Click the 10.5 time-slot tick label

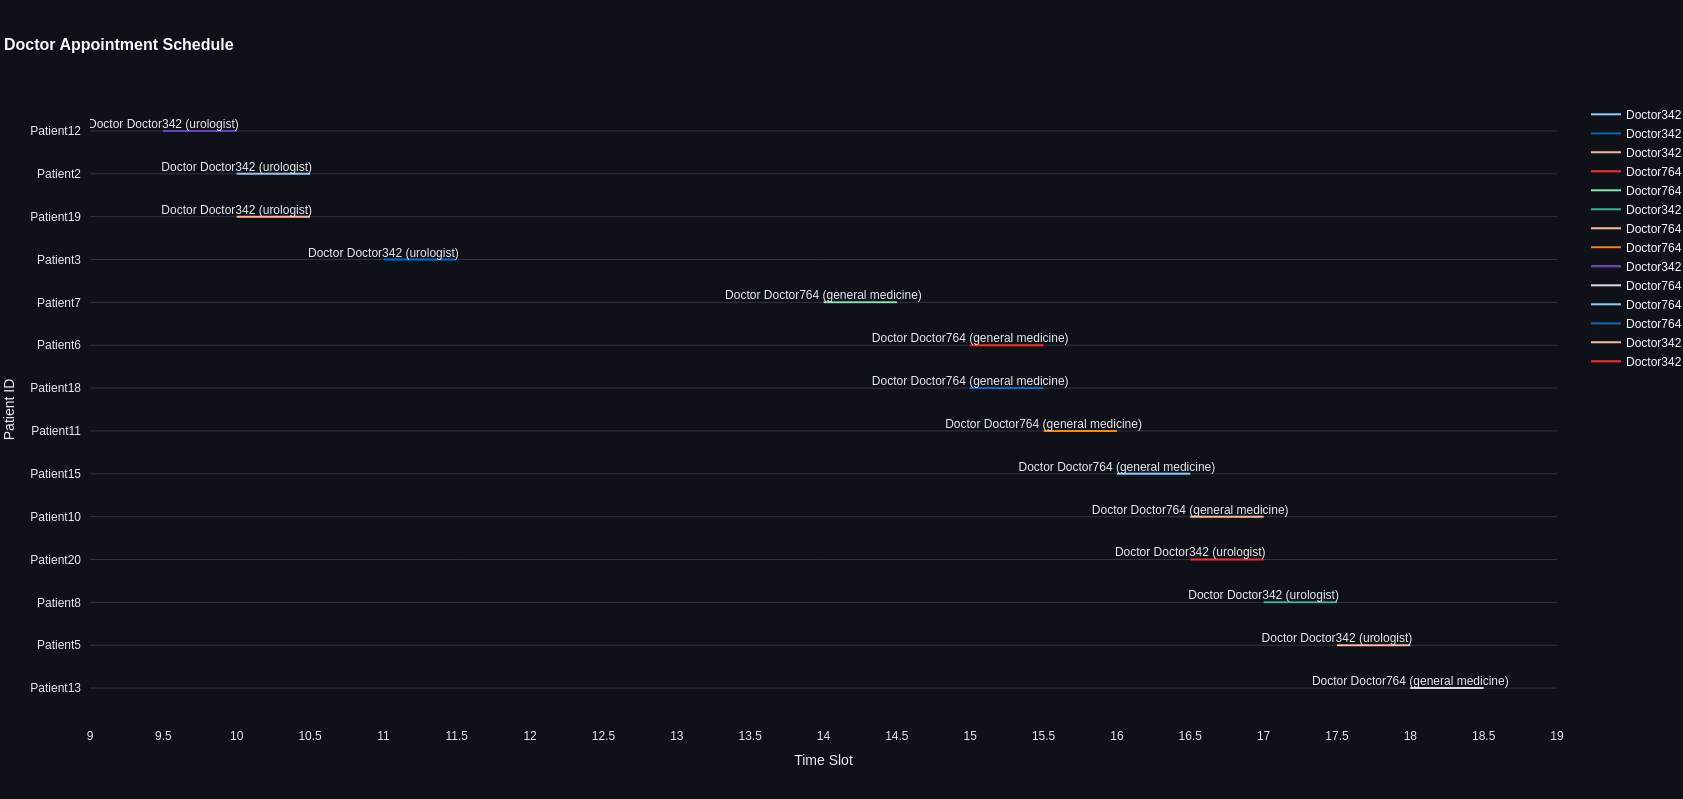pyautogui.click(x=310, y=736)
